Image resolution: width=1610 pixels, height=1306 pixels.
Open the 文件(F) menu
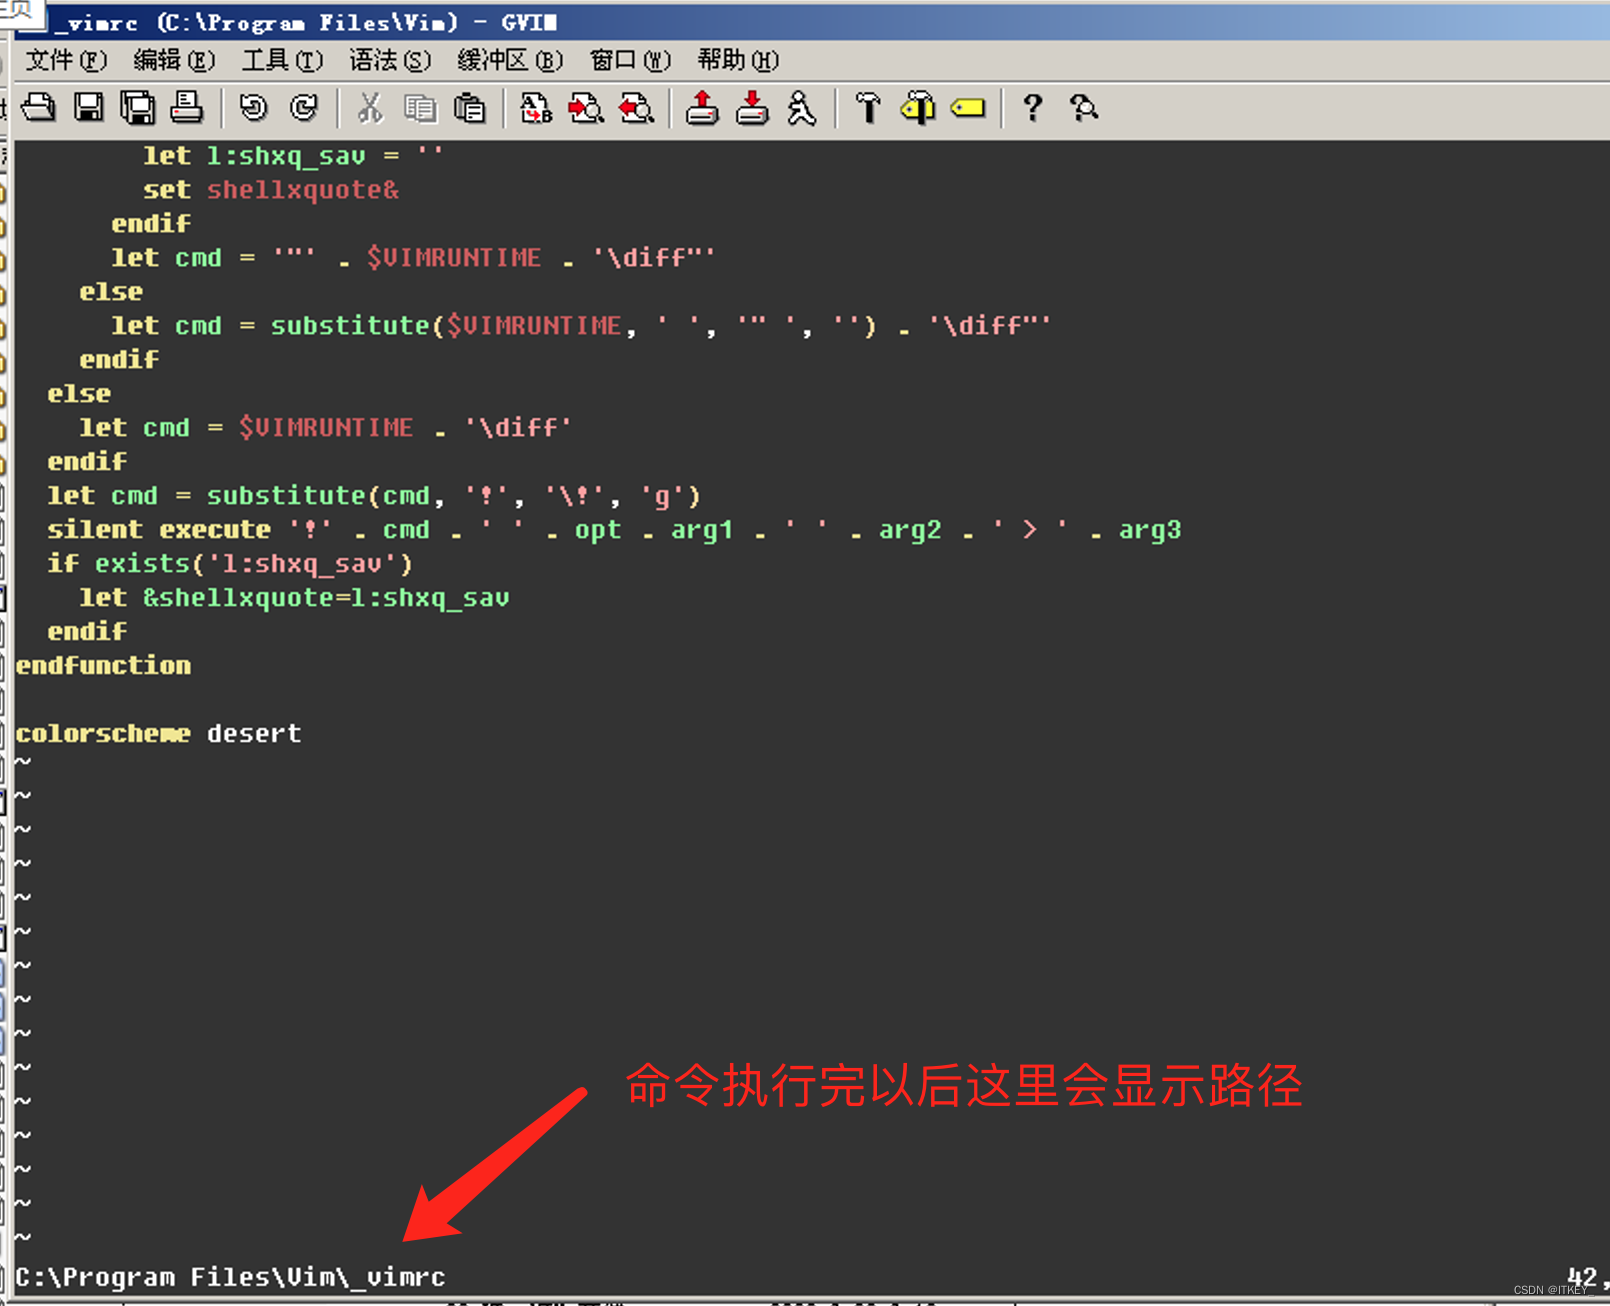(x=66, y=60)
